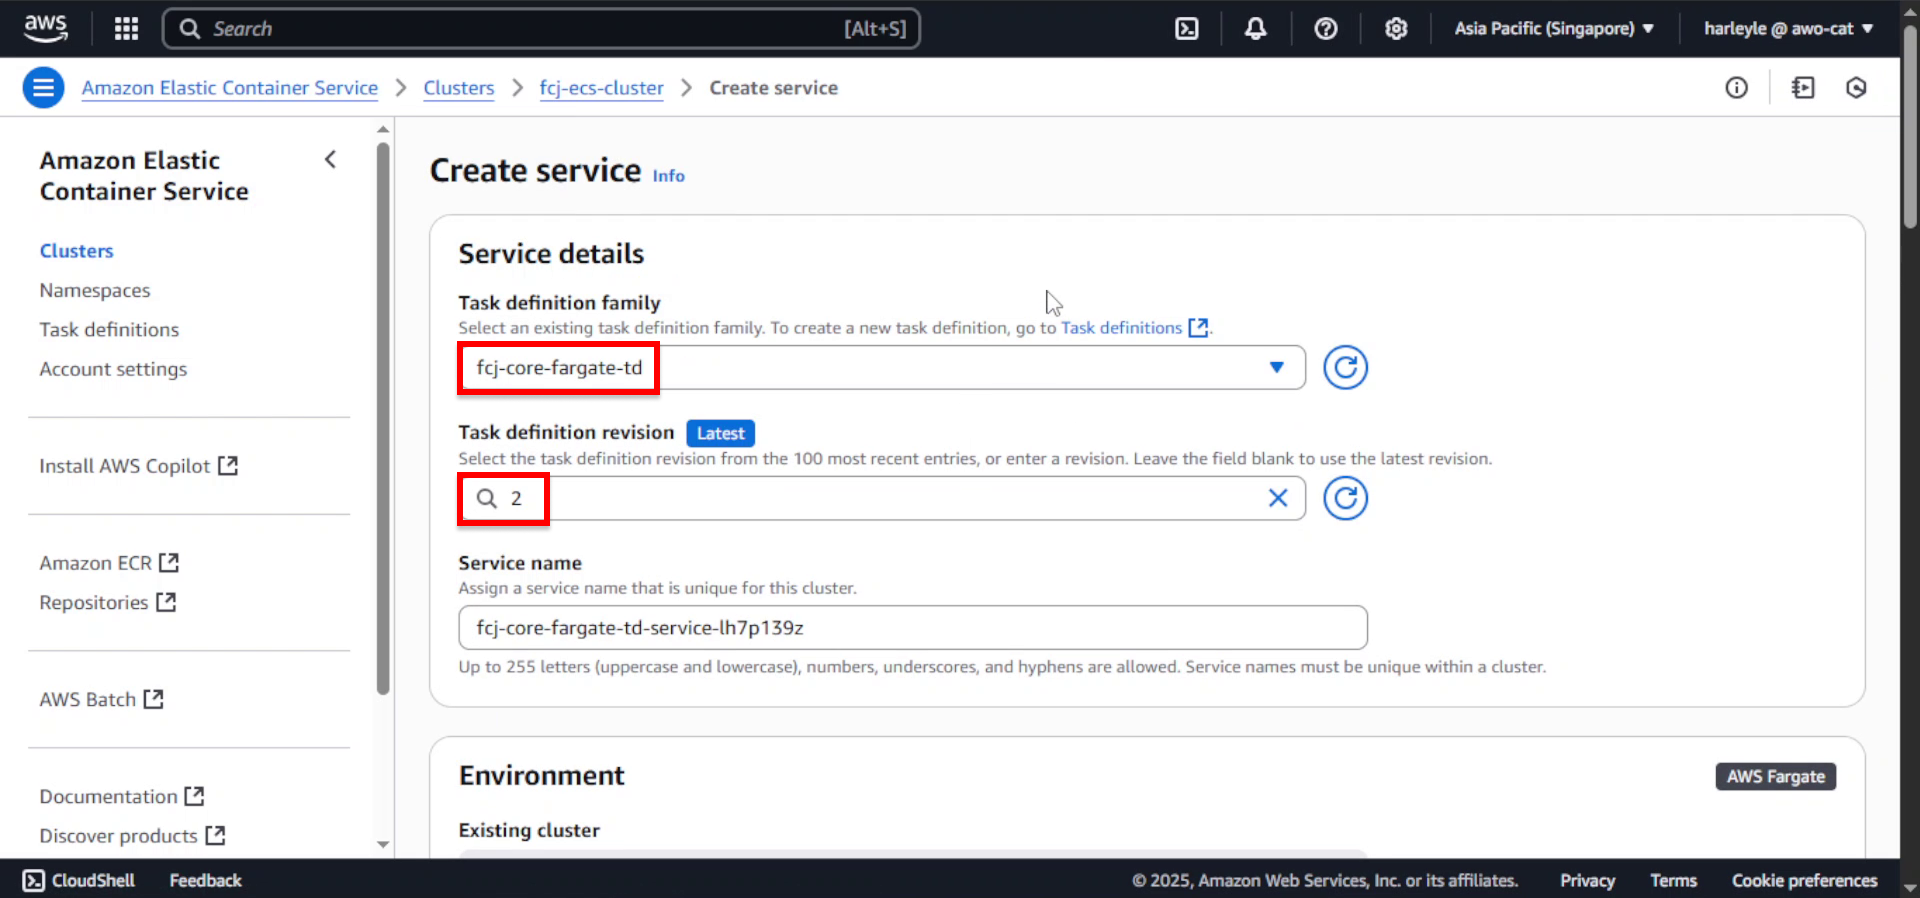Clear the task definition revision value
Image resolution: width=1920 pixels, height=898 pixels.
1277,498
